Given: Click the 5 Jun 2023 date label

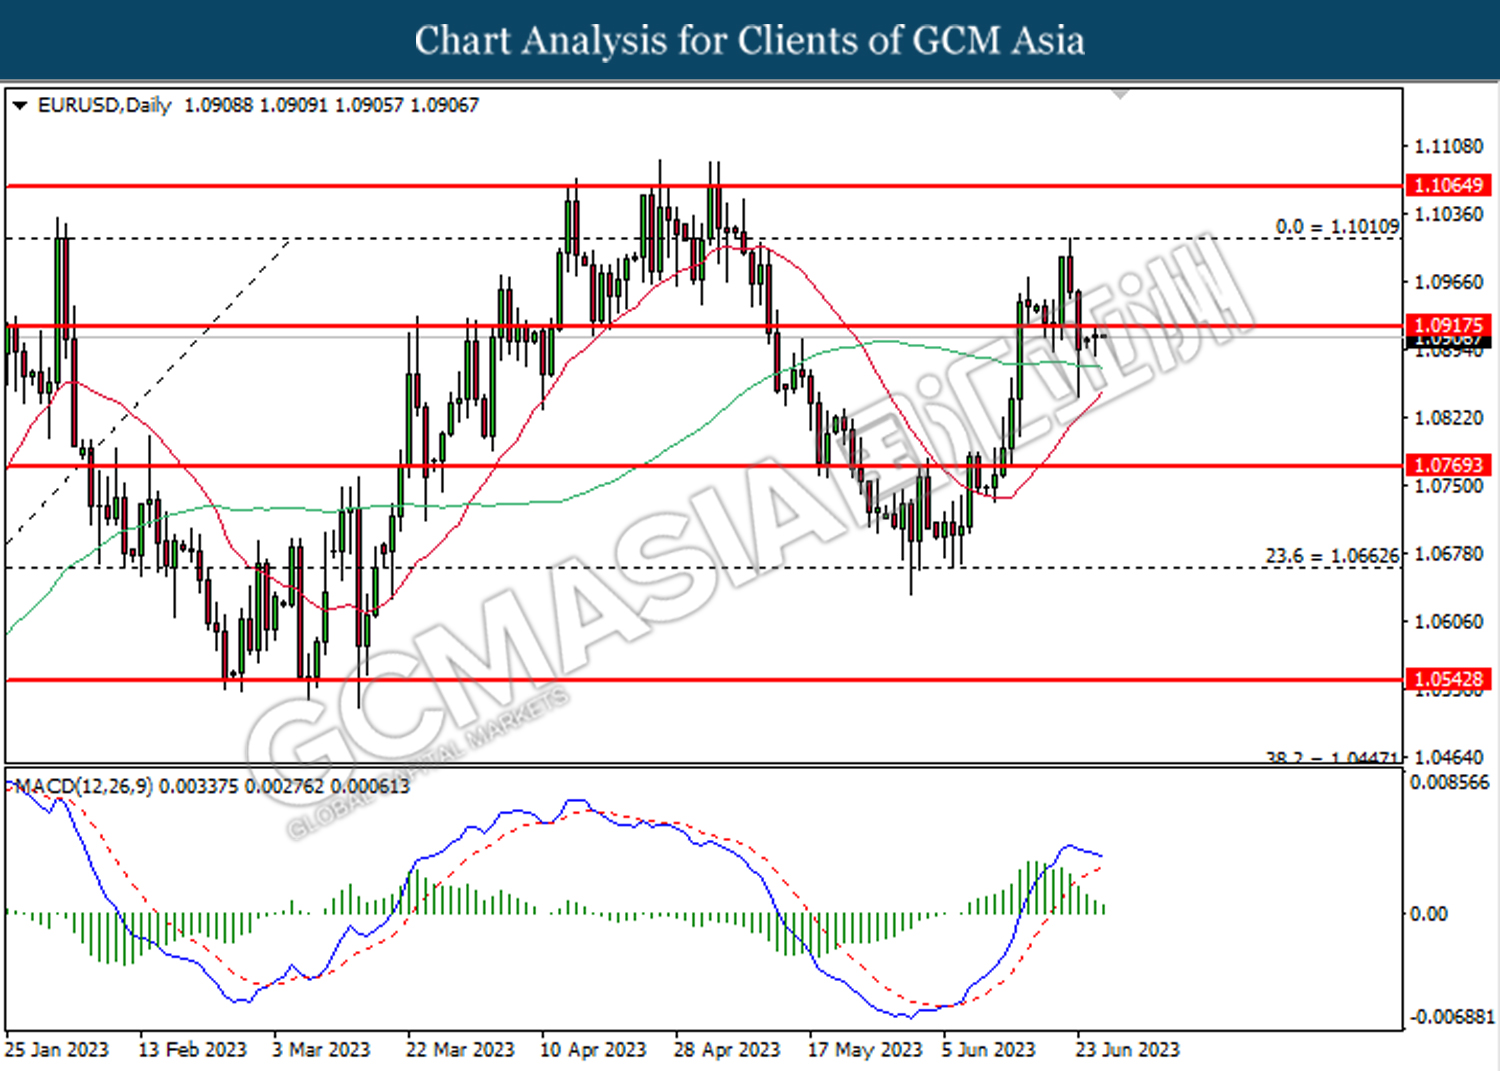Looking at the screenshot, I should (x=988, y=1049).
